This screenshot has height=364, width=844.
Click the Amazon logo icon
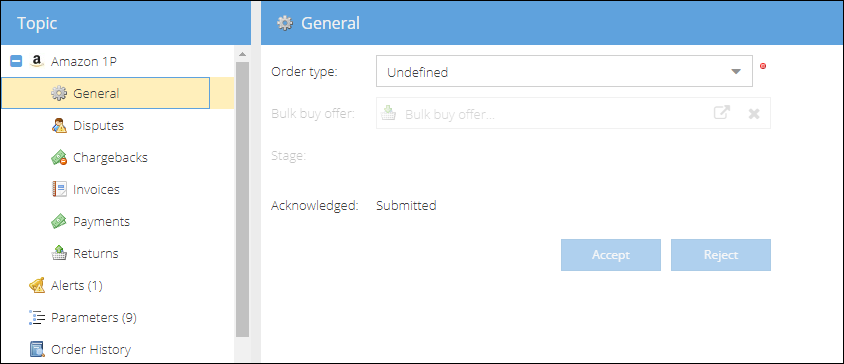(x=36, y=61)
